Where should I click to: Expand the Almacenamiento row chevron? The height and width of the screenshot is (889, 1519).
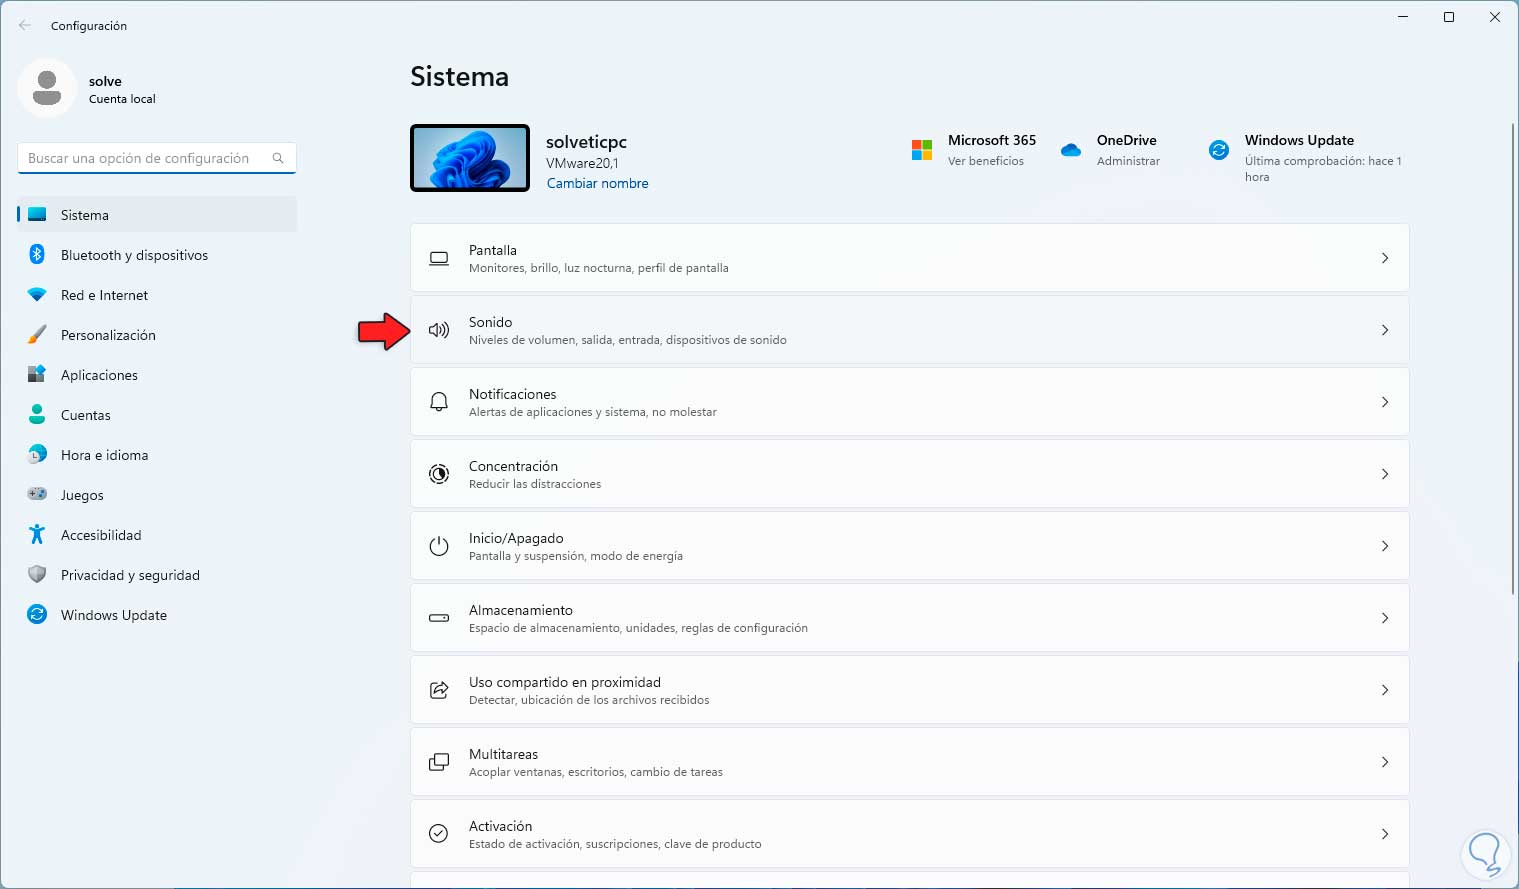1385,618
